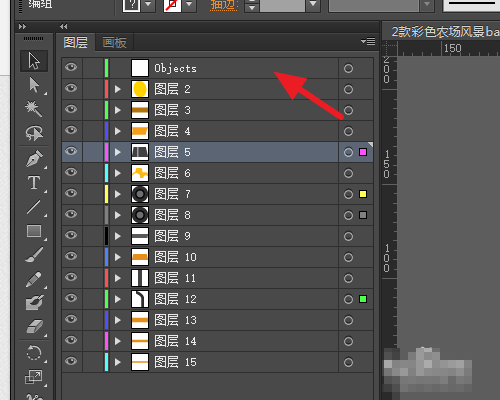Expand 图层 13 contents
This screenshot has width=500, height=400.
[117, 320]
